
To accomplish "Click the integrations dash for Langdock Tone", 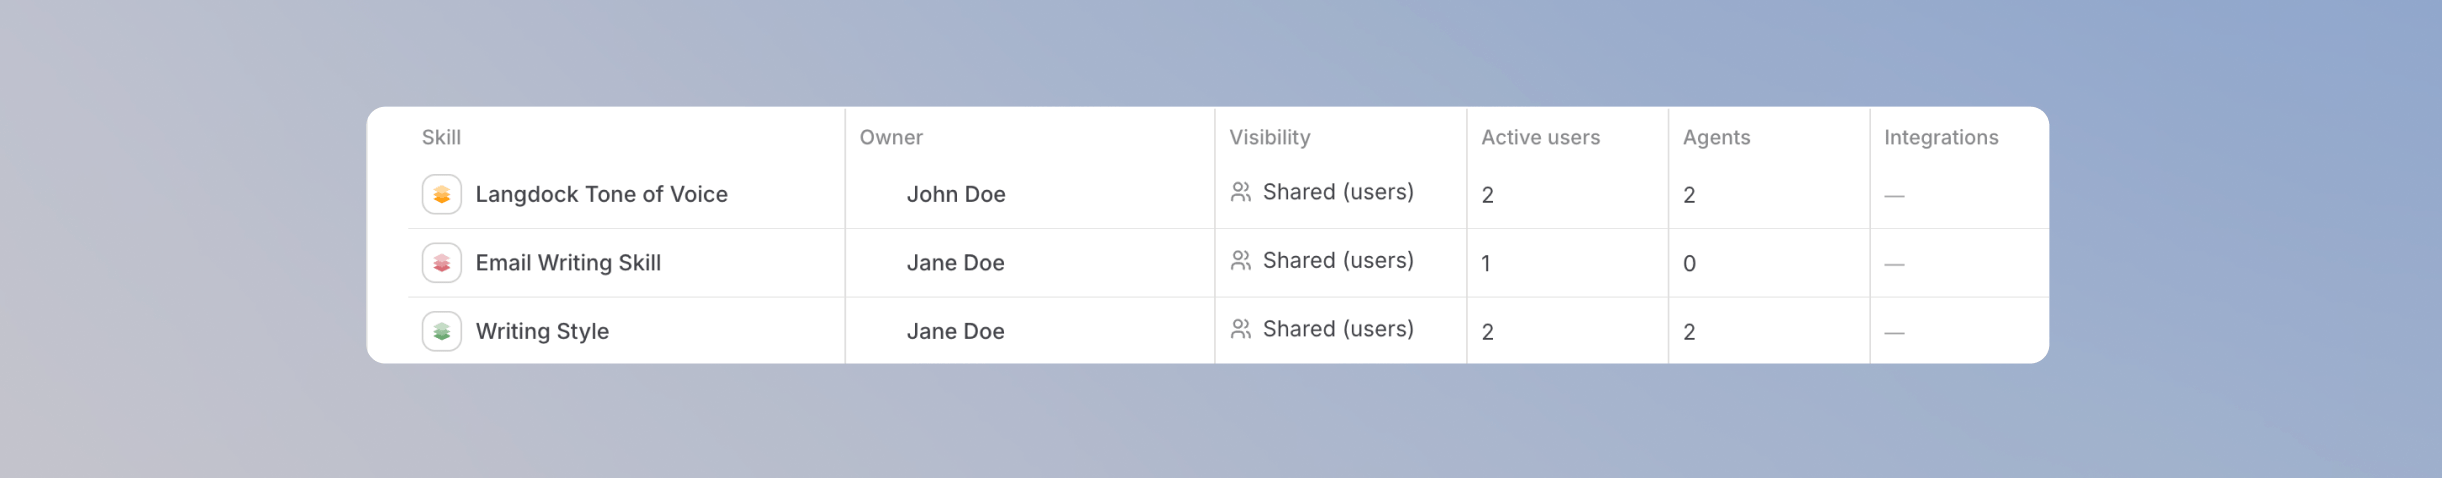I will click(x=1894, y=196).
